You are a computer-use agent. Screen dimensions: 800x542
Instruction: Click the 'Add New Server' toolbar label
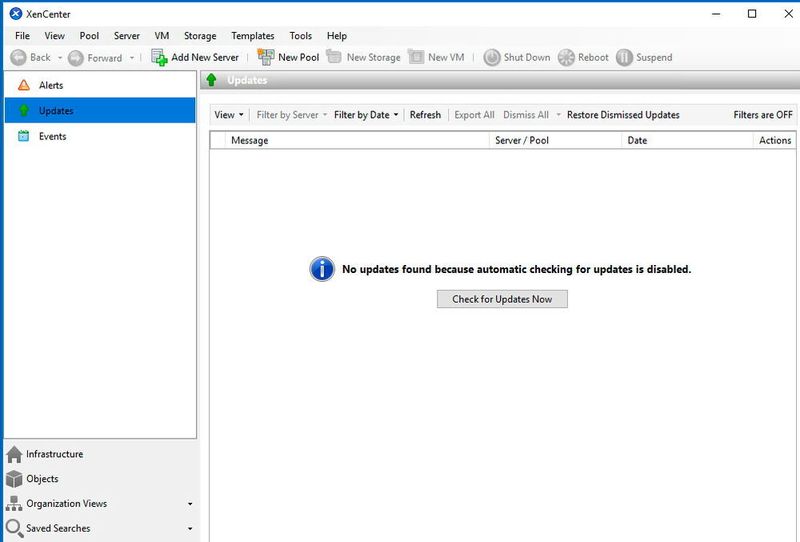click(x=205, y=57)
